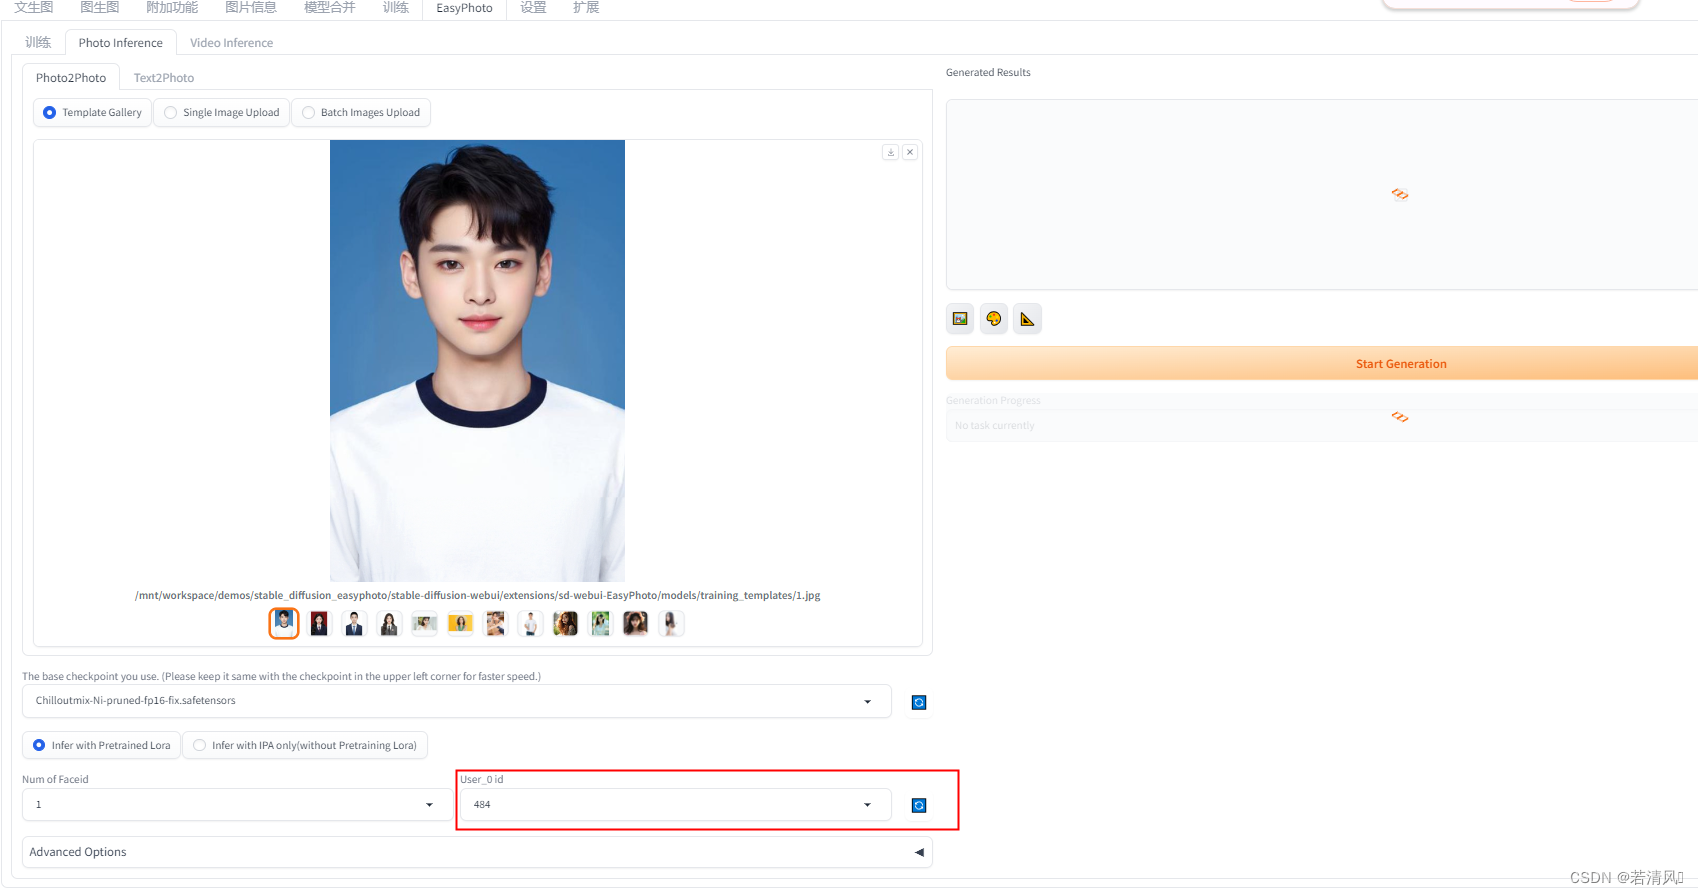This screenshot has height=895, width=1698.
Task: Open the 图生图 top tab
Action: (100, 8)
